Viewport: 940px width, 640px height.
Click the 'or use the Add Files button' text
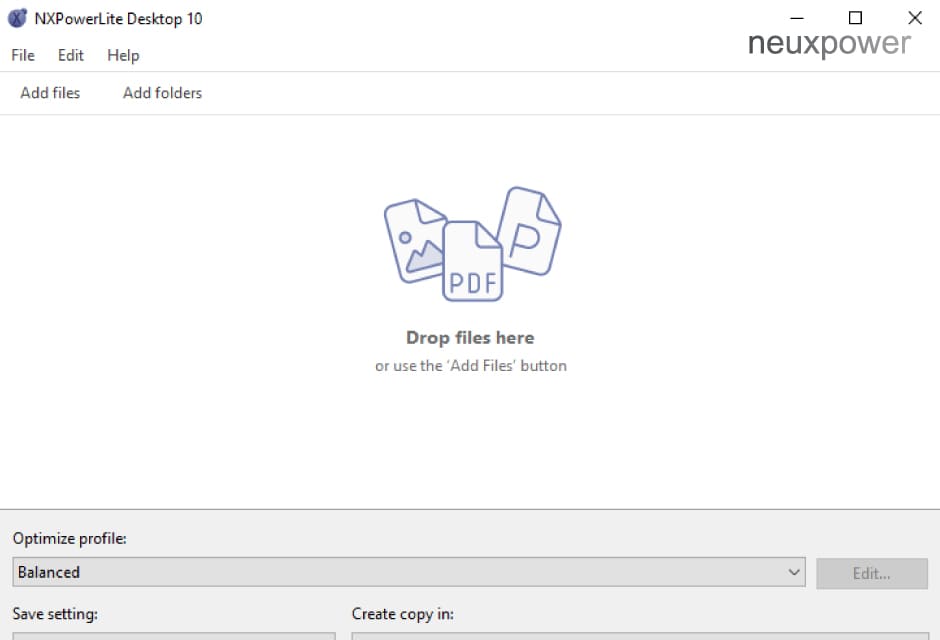(470, 365)
